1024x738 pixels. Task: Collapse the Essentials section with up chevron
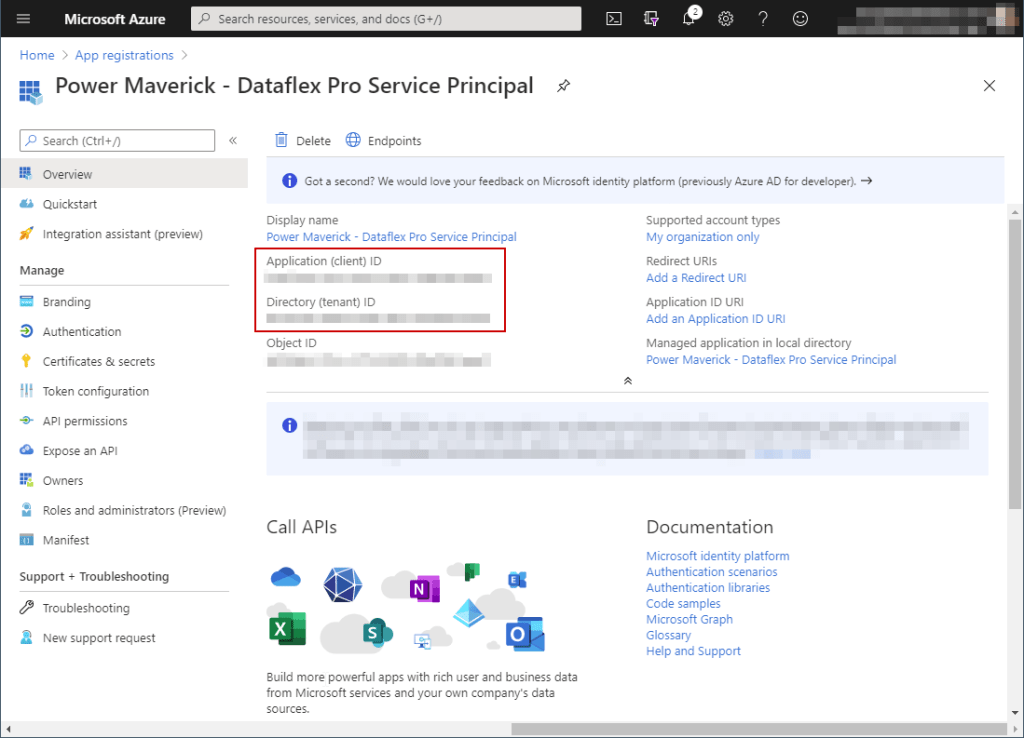pos(627,381)
